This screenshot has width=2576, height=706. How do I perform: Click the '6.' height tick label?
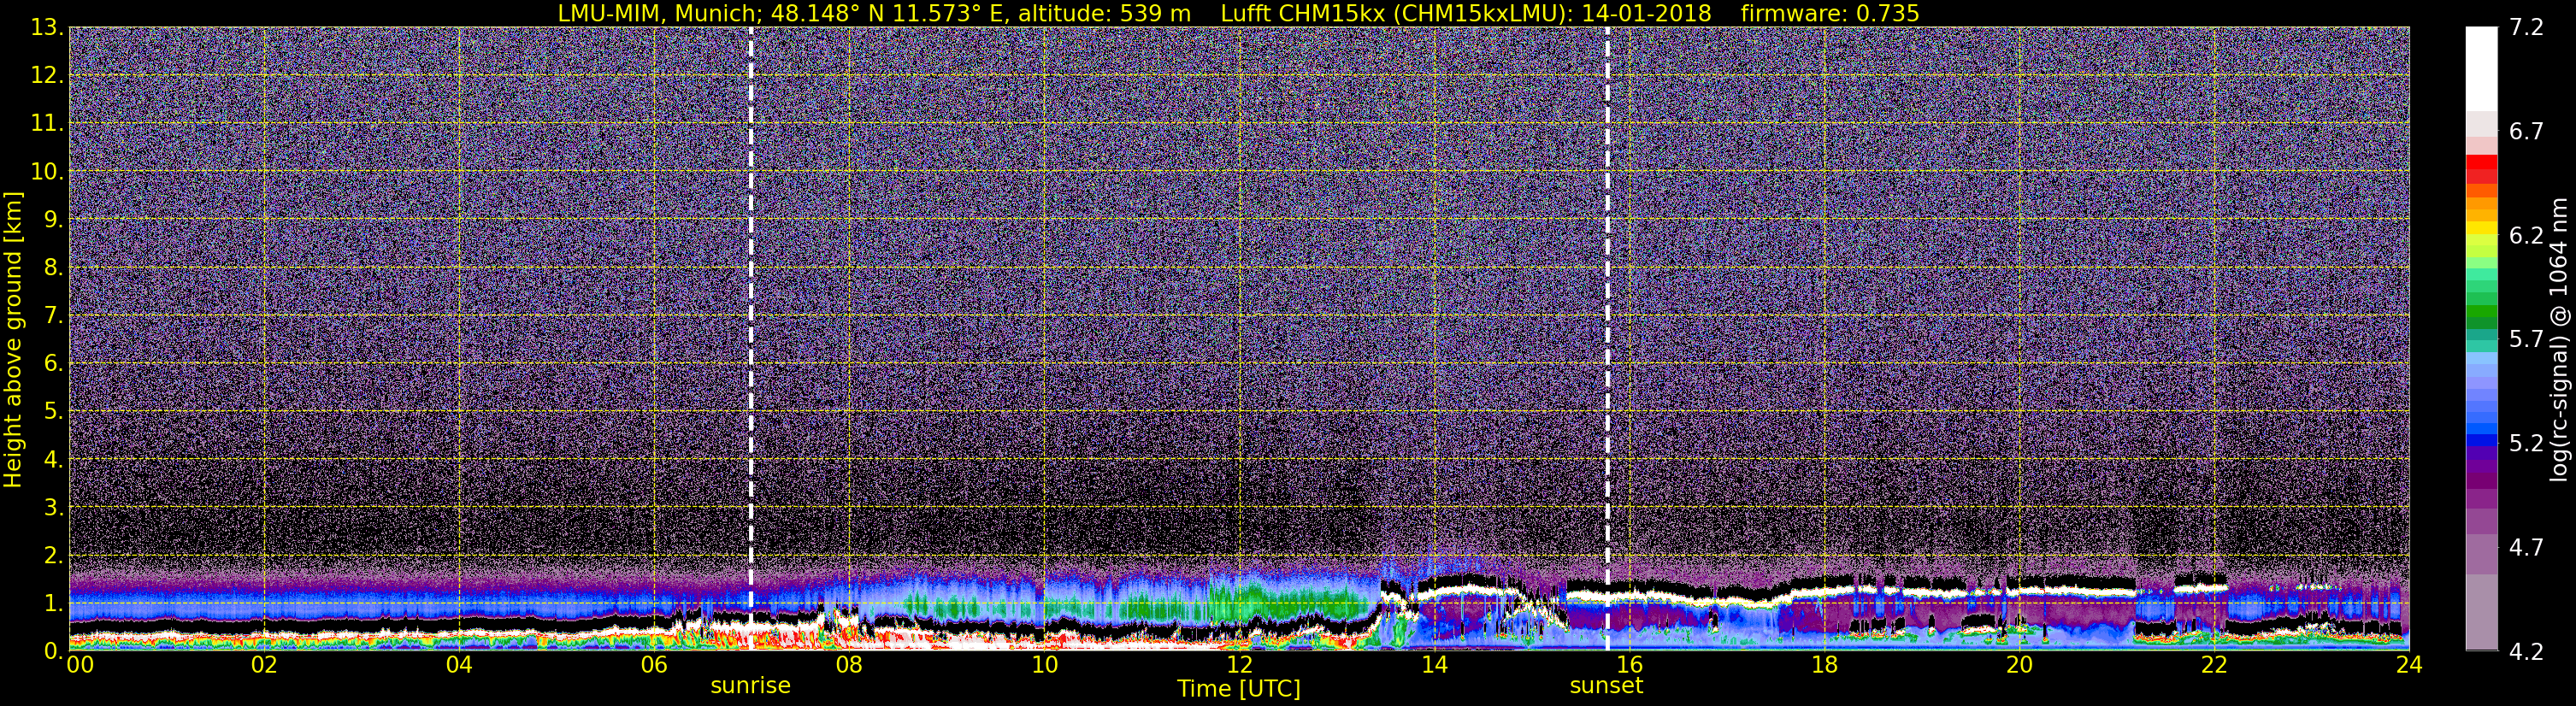pos(54,363)
